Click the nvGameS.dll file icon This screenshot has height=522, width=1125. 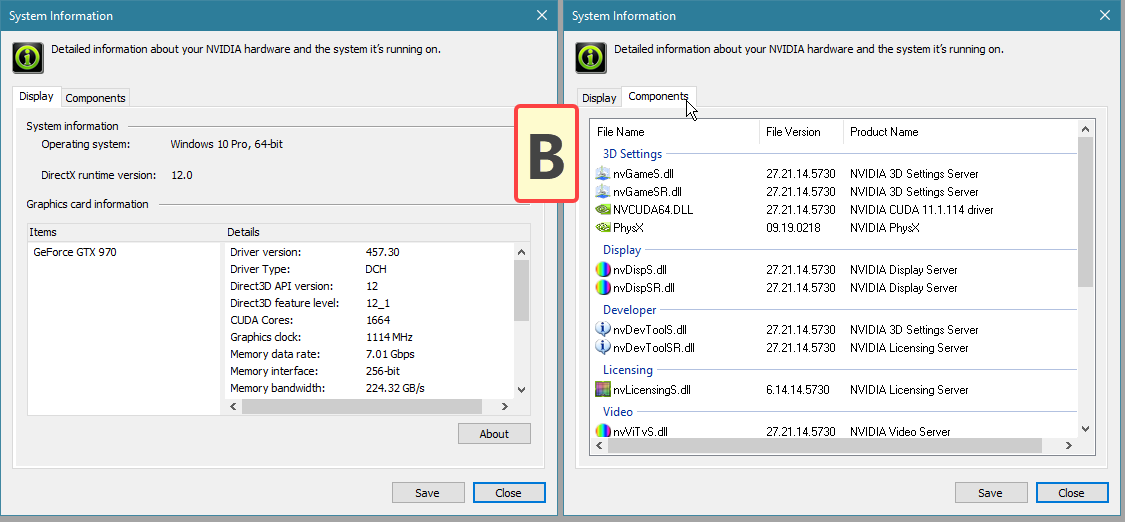tap(603, 174)
